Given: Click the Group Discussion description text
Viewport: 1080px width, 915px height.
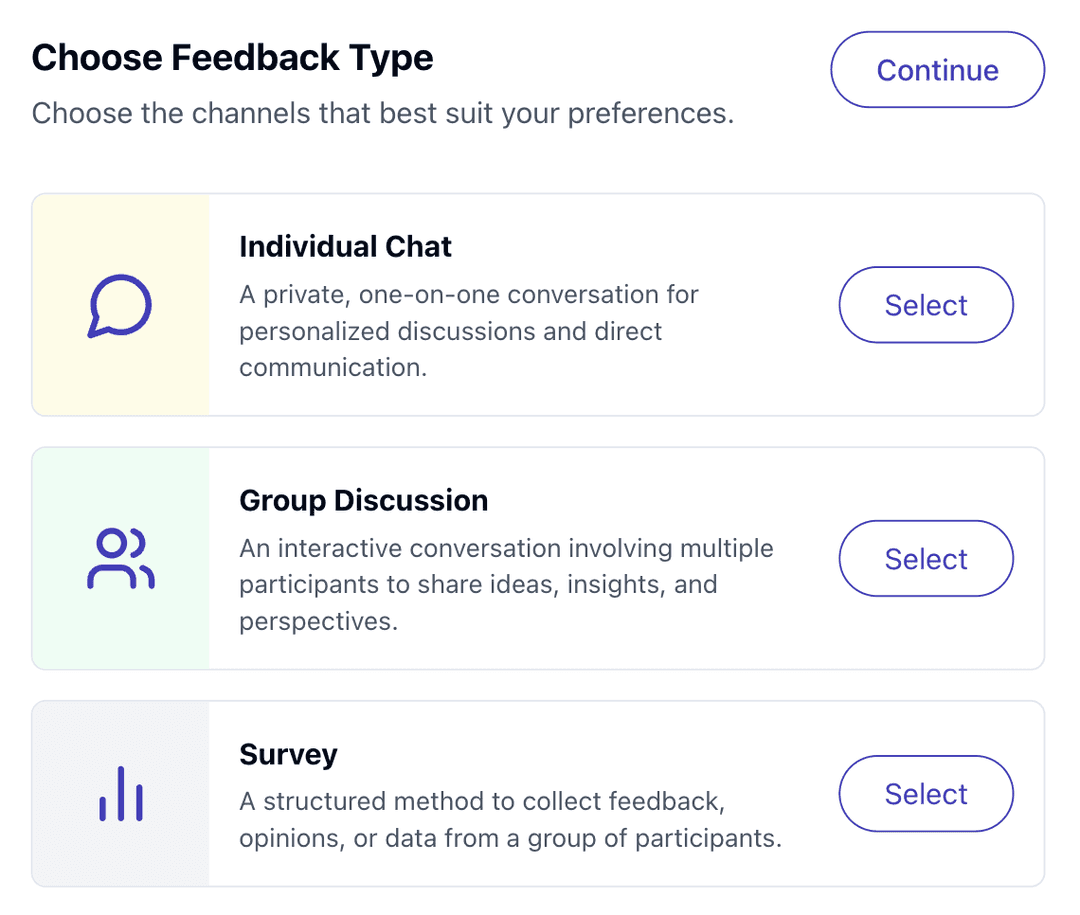Looking at the screenshot, I should [506, 584].
